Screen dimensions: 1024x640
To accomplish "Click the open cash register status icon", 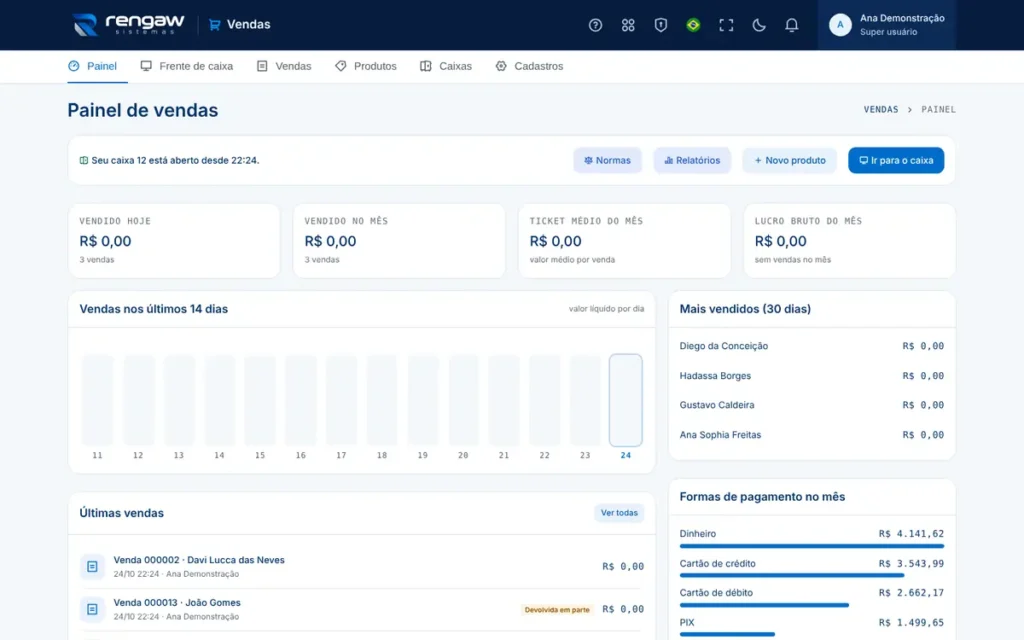I will click(x=84, y=160).
